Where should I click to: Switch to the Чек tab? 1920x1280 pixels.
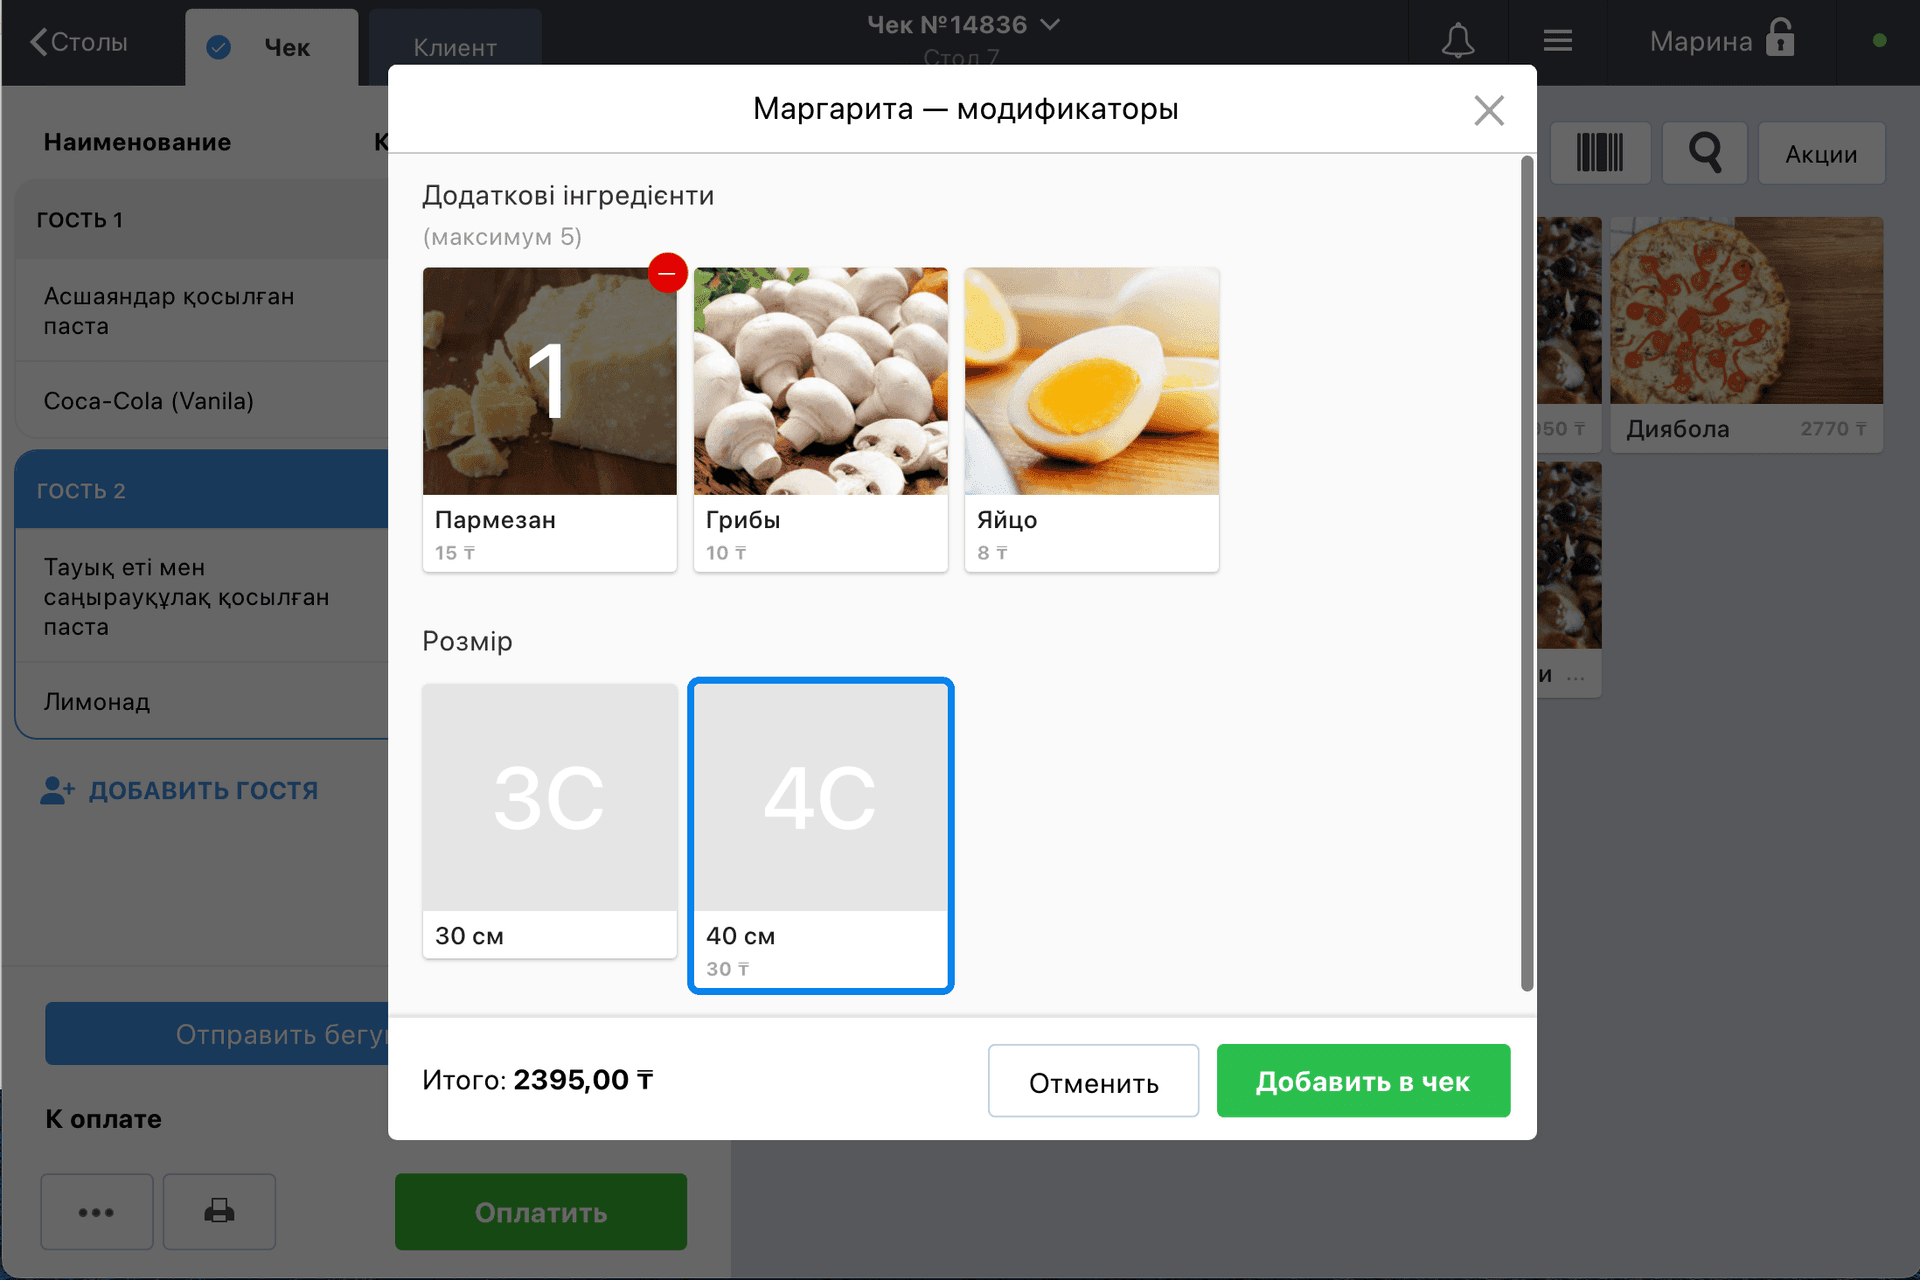[x=271, y=47]
